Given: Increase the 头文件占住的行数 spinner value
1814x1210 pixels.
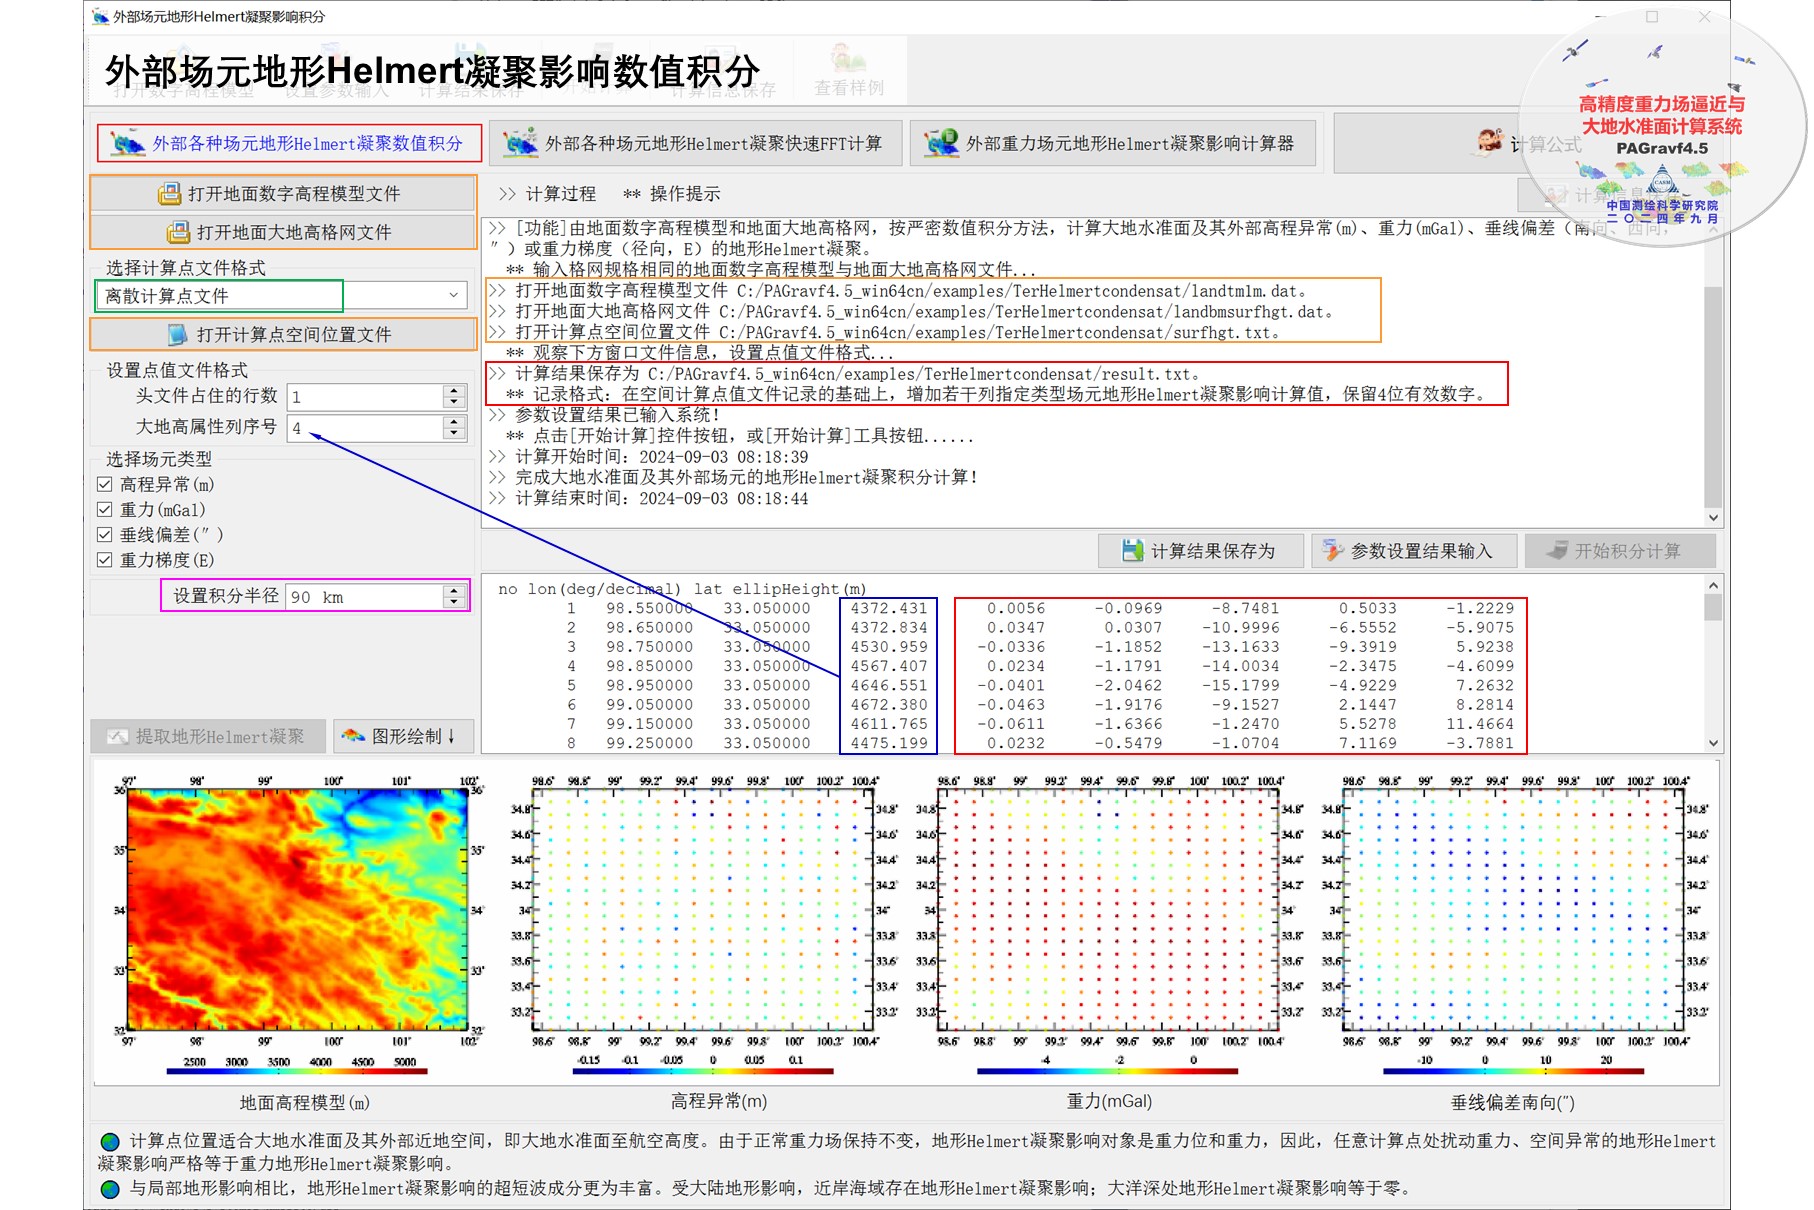Looking at the screenshot, I should 454,391.
